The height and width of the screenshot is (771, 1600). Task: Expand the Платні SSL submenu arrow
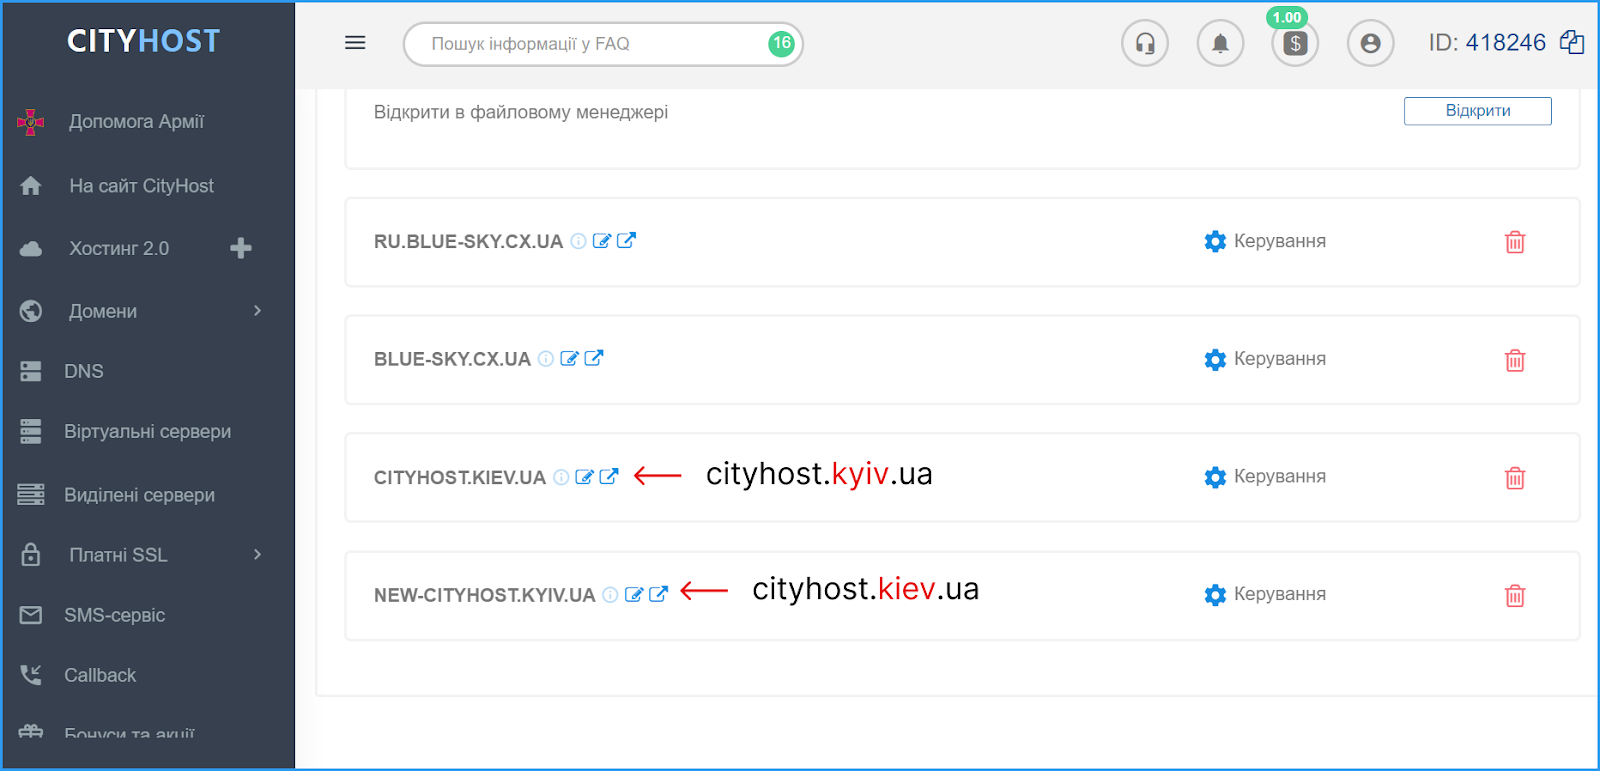point(257,555)
